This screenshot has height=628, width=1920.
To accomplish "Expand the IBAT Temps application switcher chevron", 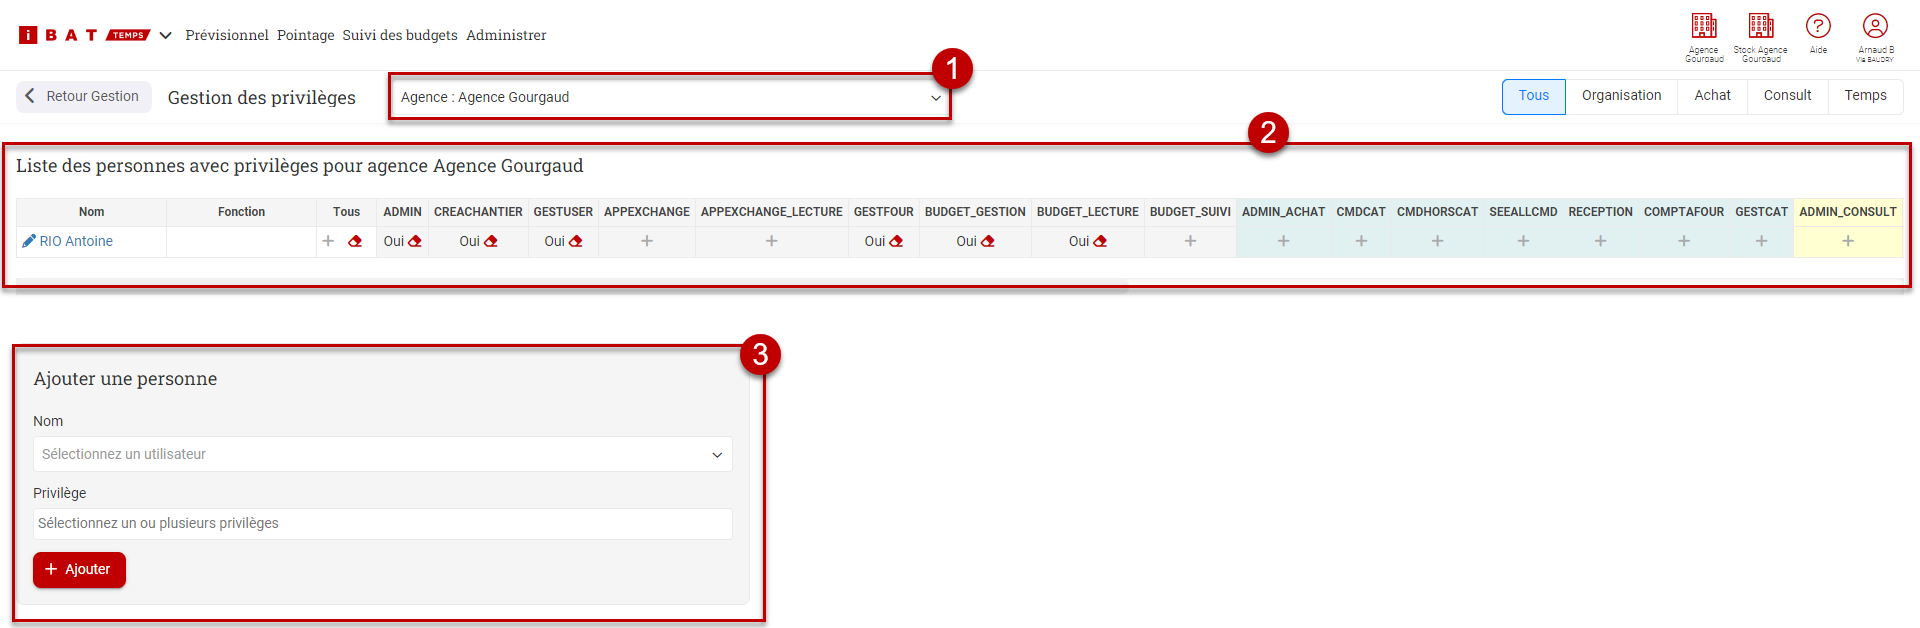I will tap(166, 35).
